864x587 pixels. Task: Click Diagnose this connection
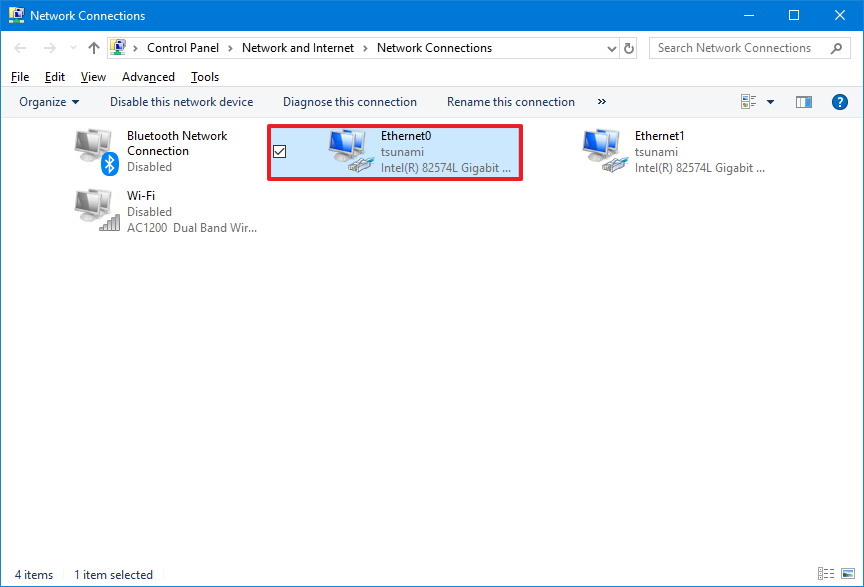coord(349,101)
